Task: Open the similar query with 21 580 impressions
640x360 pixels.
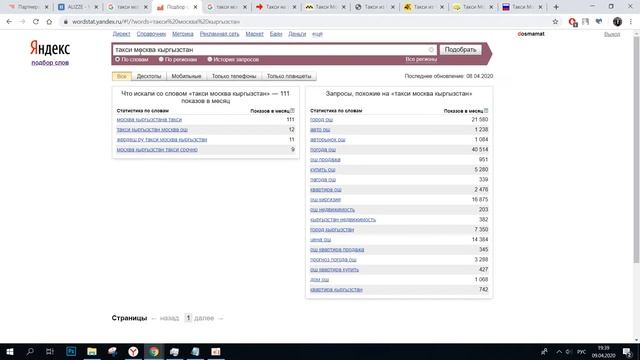Action: pyautogui.click(x=321, y=120)
